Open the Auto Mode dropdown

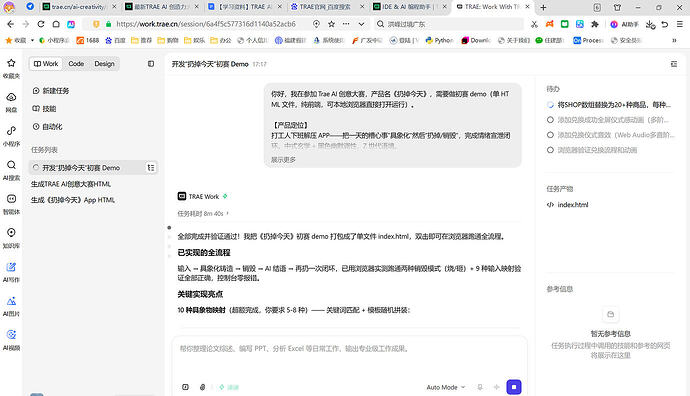[445, 387]
